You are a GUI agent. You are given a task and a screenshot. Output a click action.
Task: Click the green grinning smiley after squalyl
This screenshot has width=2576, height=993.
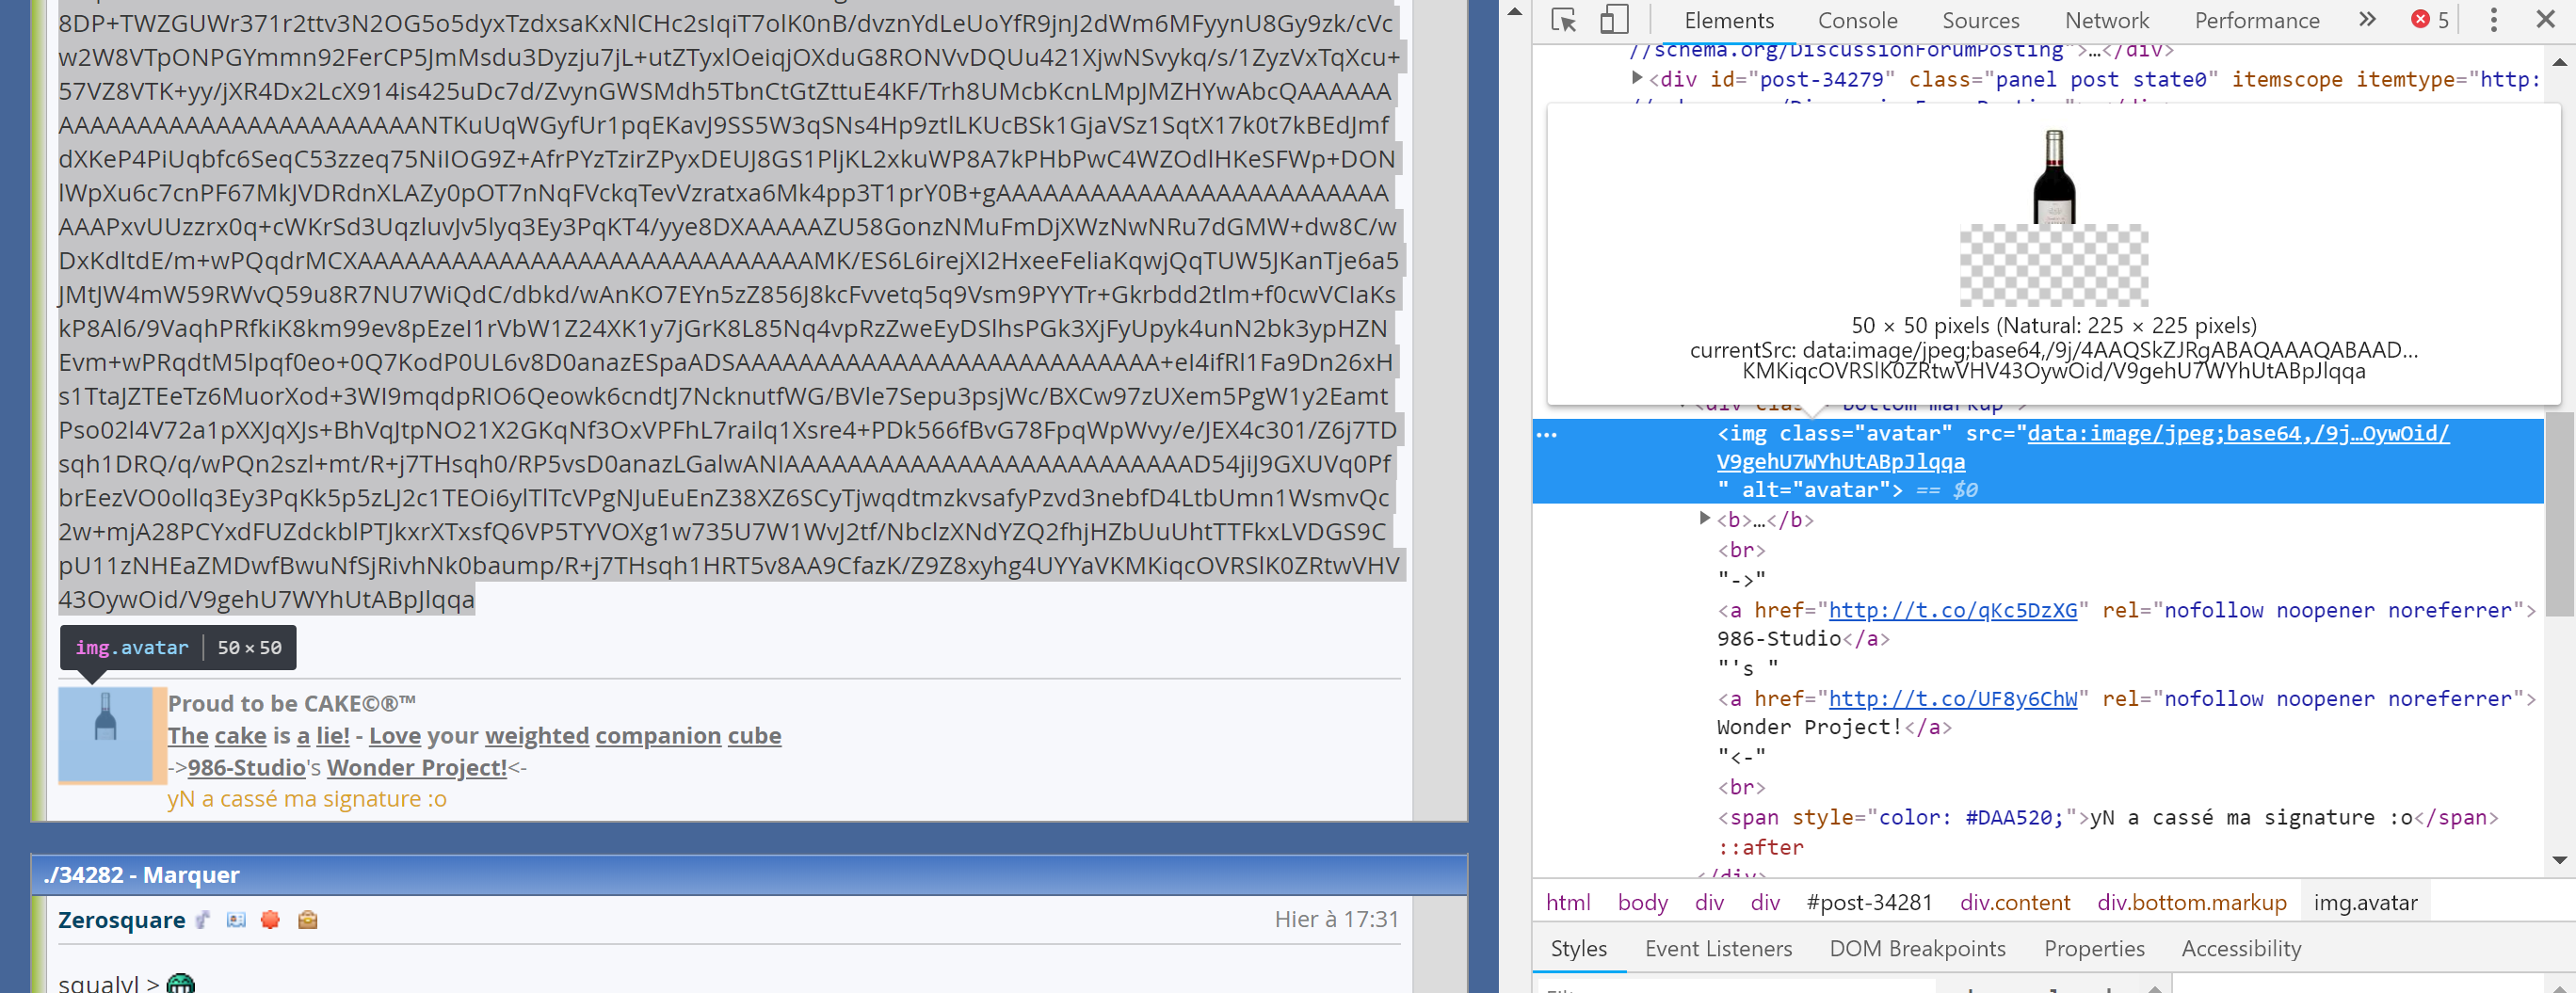click(180, 984)
